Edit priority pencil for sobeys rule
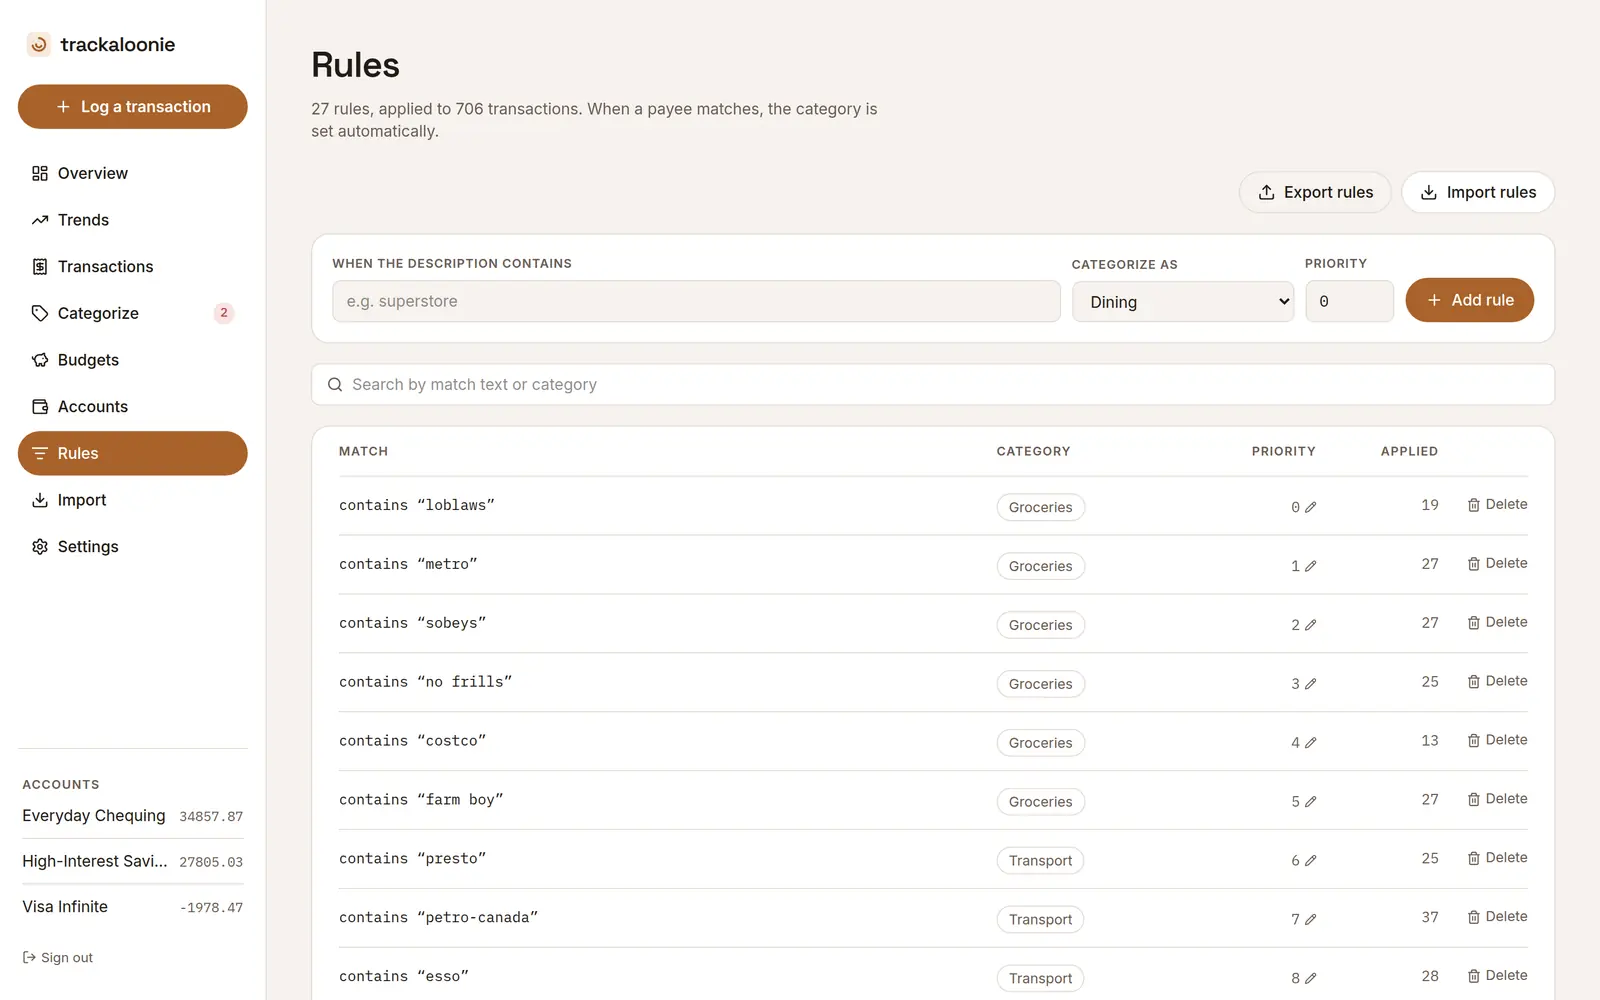The image size is (1600, 1000). coord(1310,625)
